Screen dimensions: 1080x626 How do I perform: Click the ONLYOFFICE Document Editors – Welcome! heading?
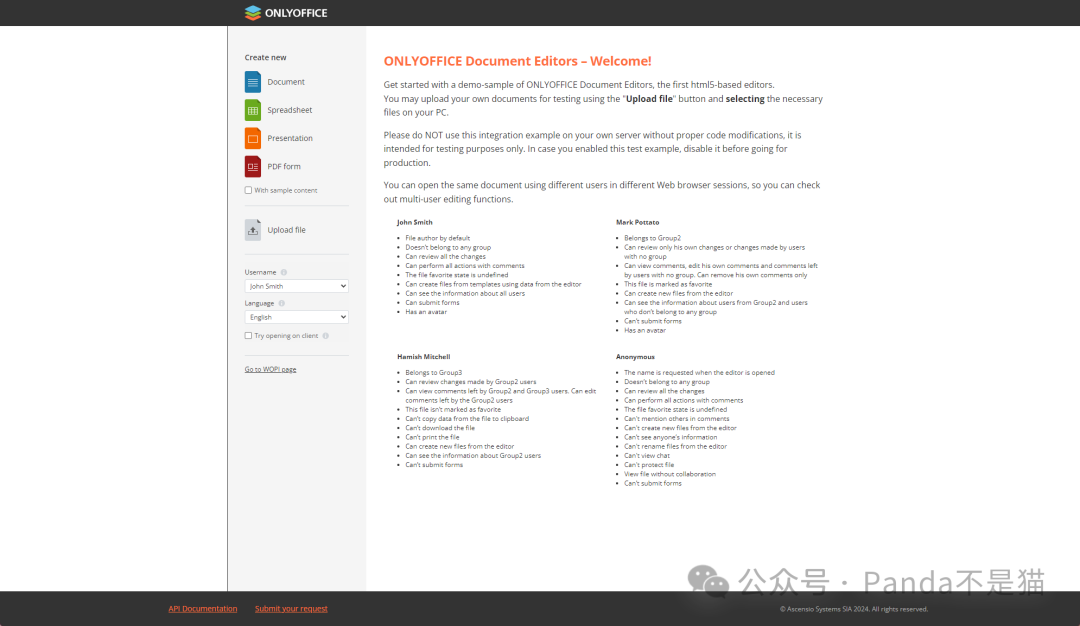(x=517, y=61)
